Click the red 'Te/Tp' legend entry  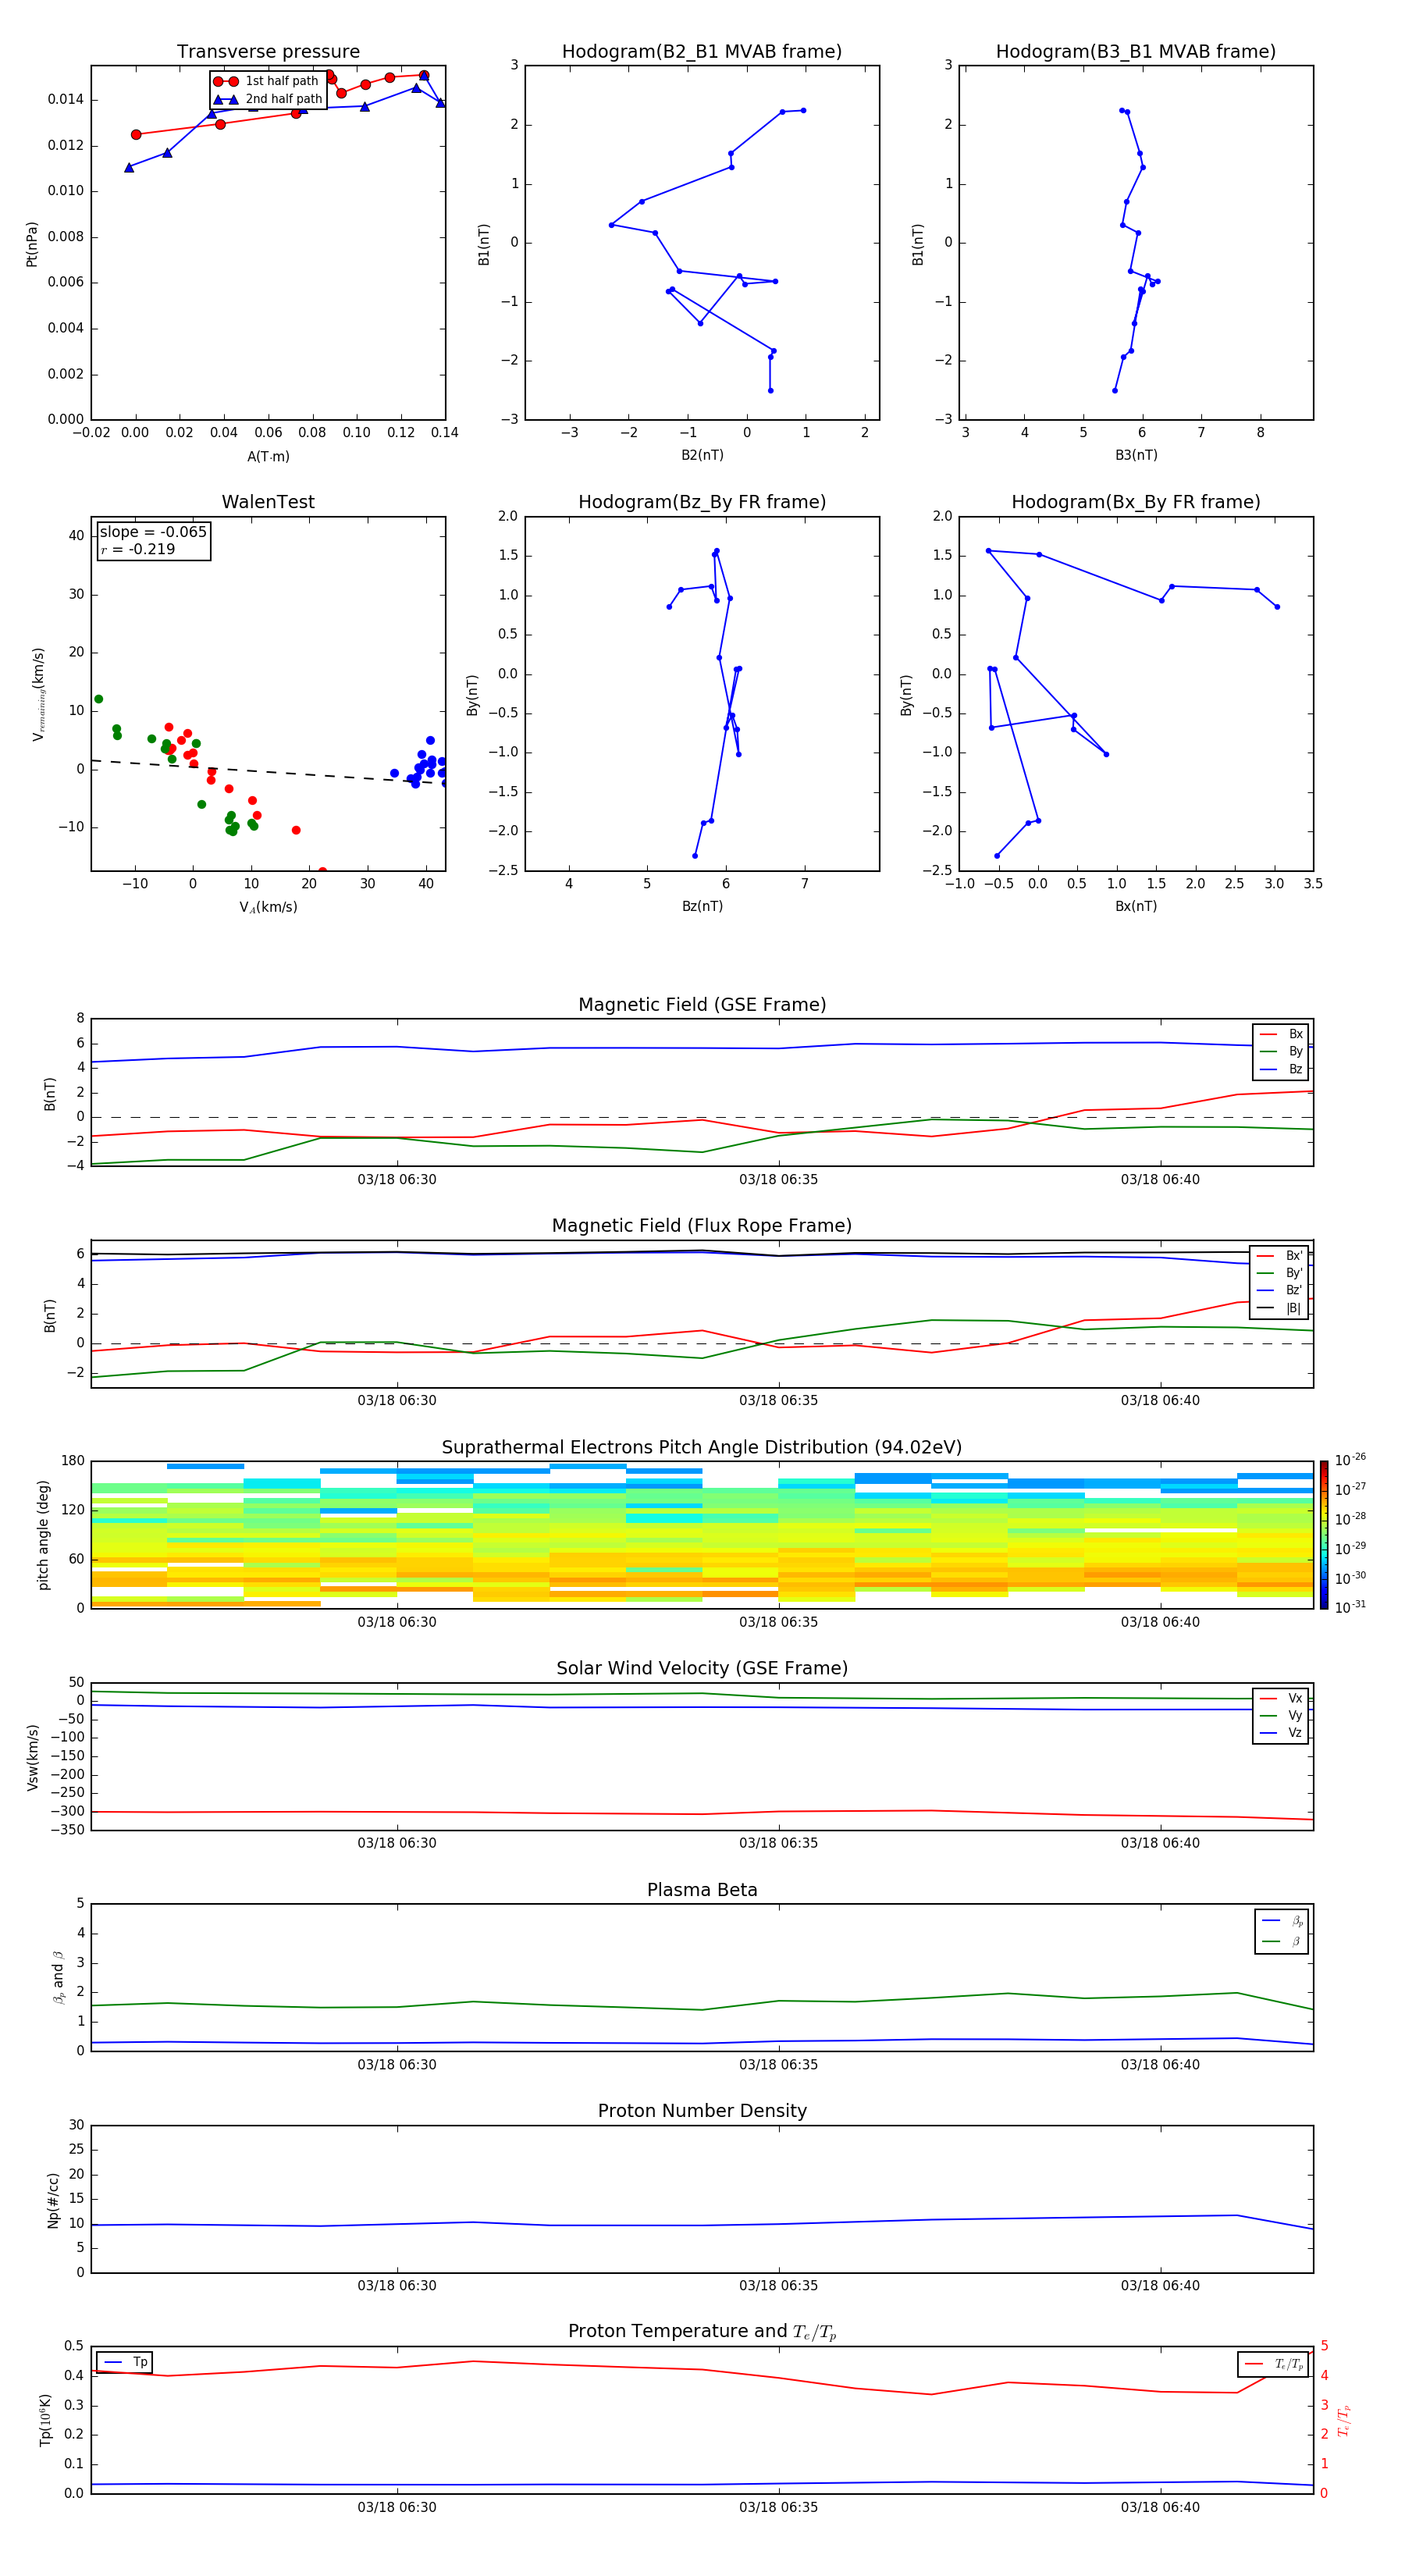[x=1274, y=2364]
